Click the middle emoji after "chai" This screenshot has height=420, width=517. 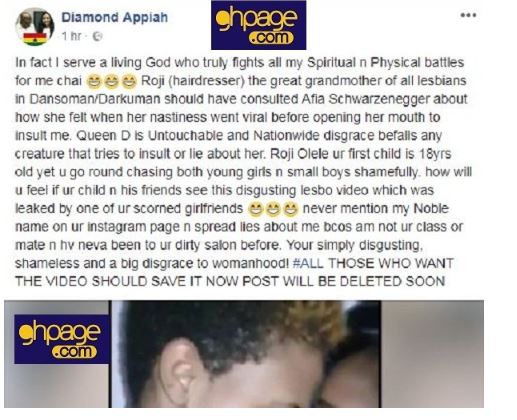click(111, 82)
